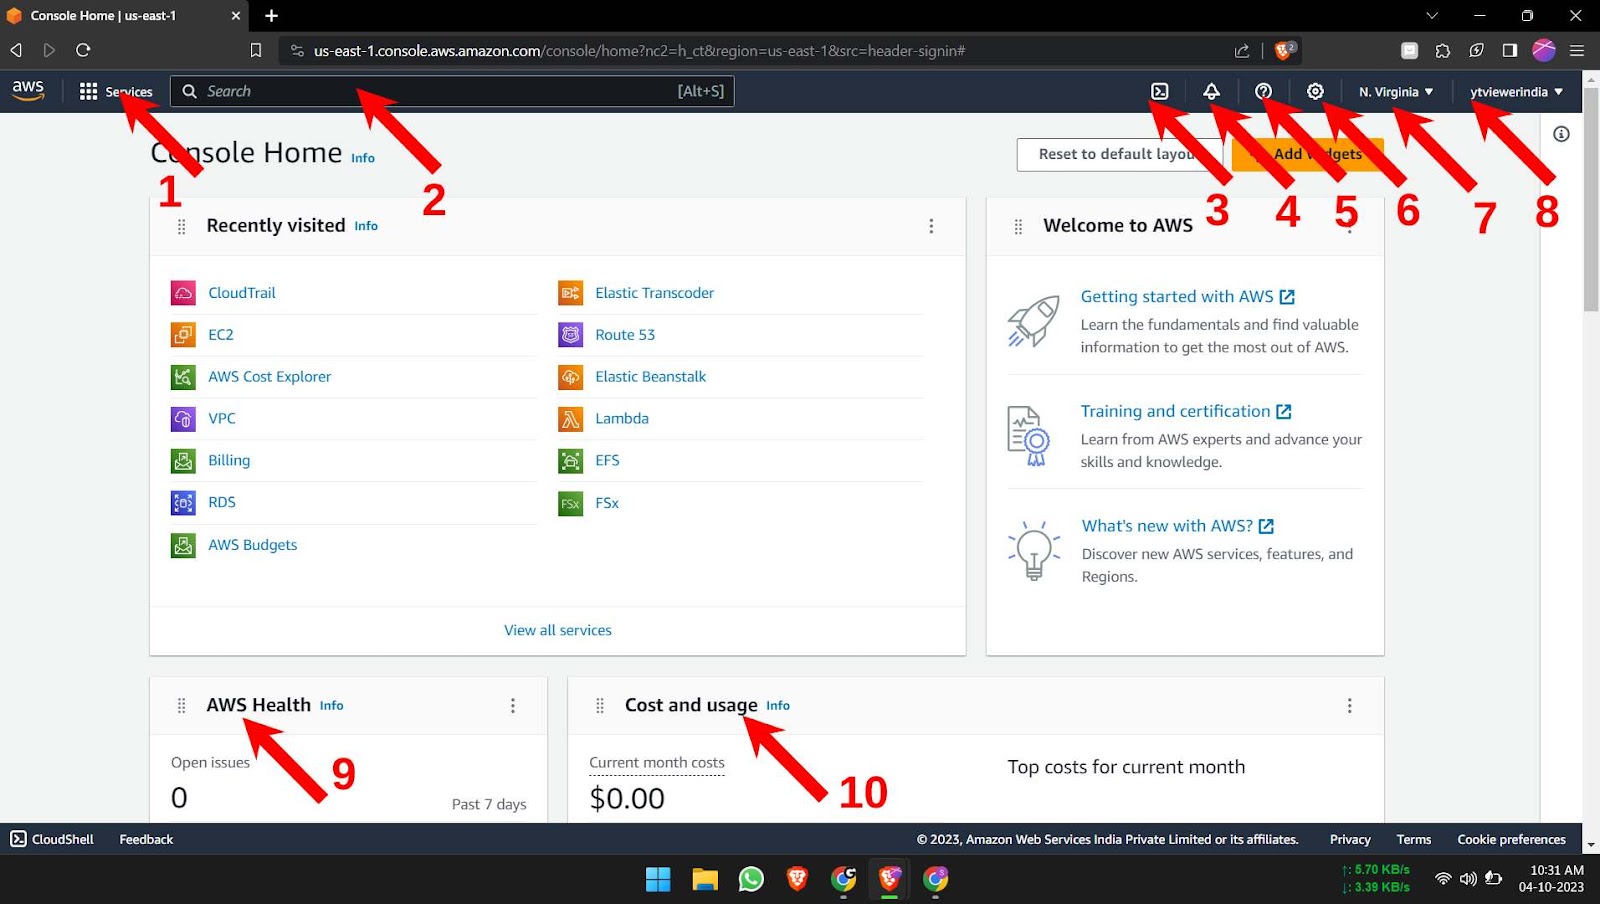
Task: Click the share icon in the address bar
Action: (1242, 50)
